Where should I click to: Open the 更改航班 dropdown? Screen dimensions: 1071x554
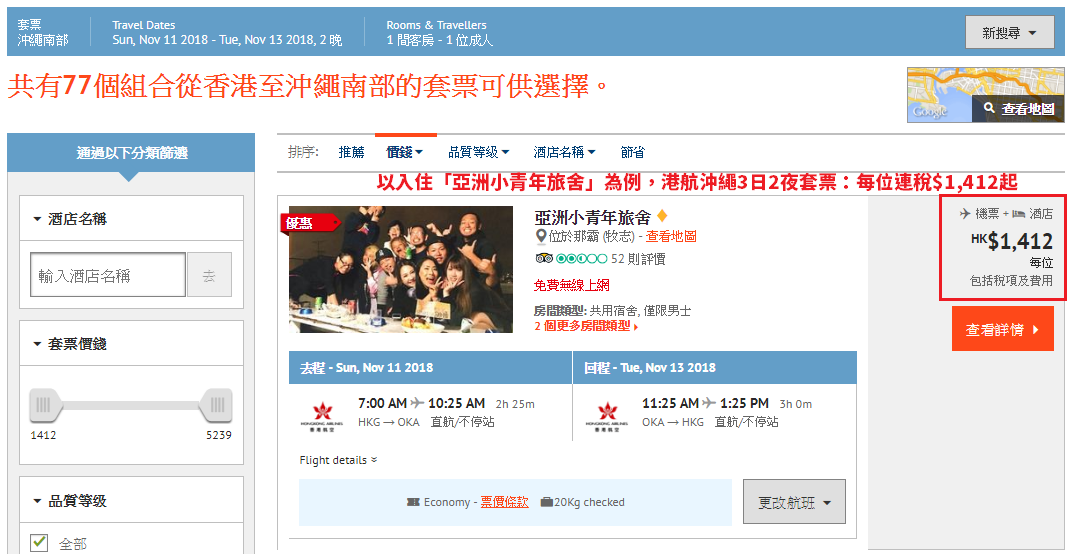(794, 502)
